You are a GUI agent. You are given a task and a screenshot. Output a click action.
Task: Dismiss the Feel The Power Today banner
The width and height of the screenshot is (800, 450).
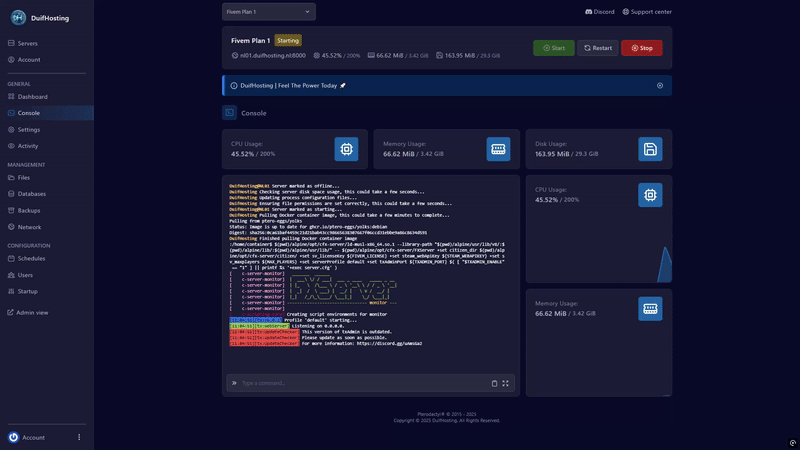tap(660, 86)
